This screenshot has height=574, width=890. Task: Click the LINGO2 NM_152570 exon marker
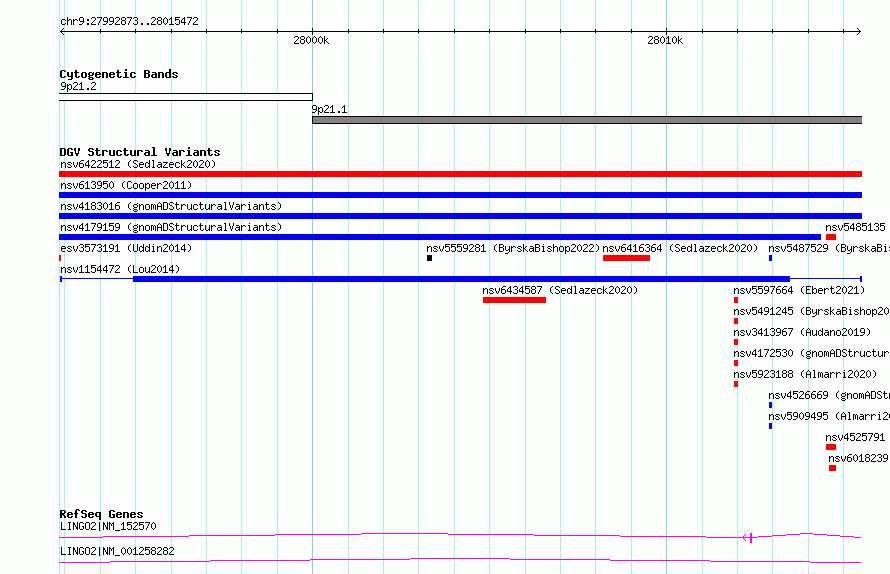[x=750, y=538]
